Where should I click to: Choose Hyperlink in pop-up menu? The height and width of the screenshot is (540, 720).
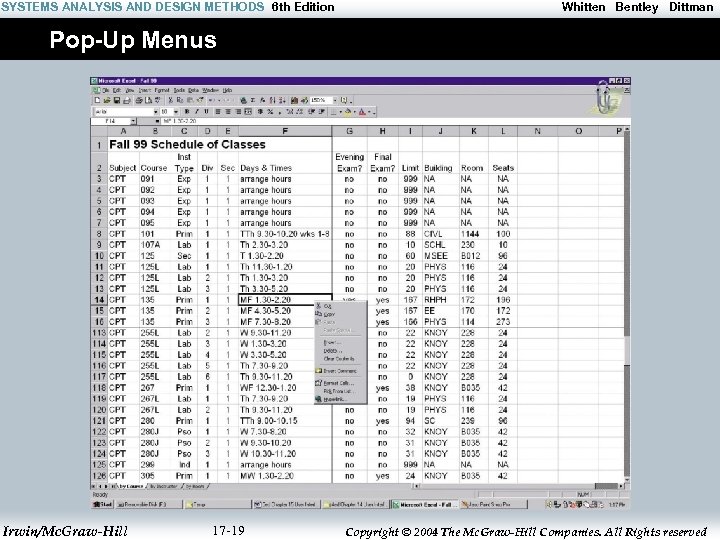(x=341, y=399)
